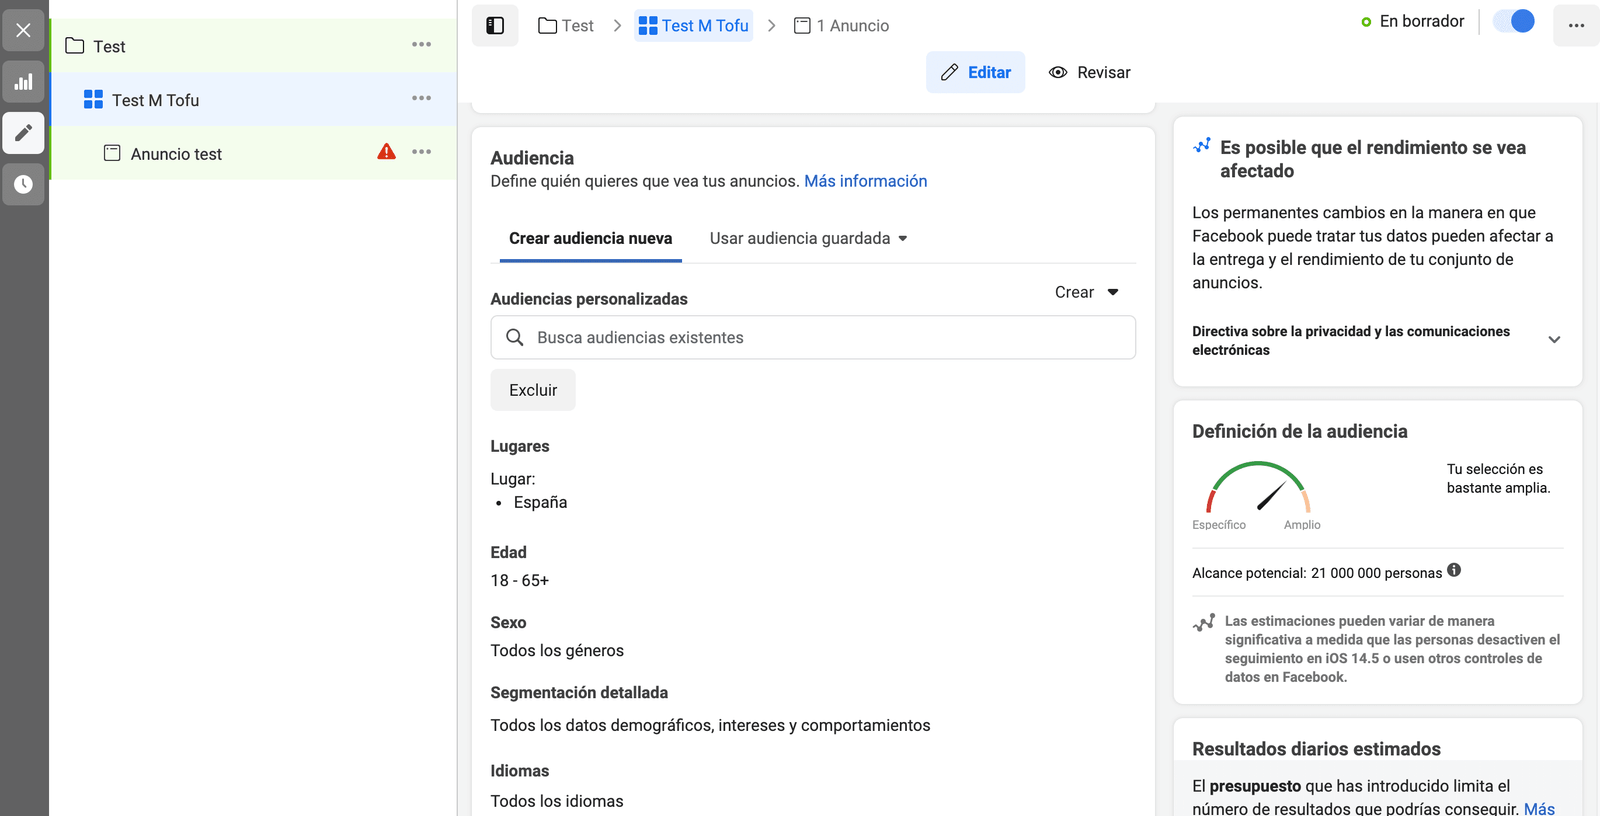Screen dimensions: 1600x816
Task: Expand Usar audiencia guardada dropdown
Action: [808, 238]
